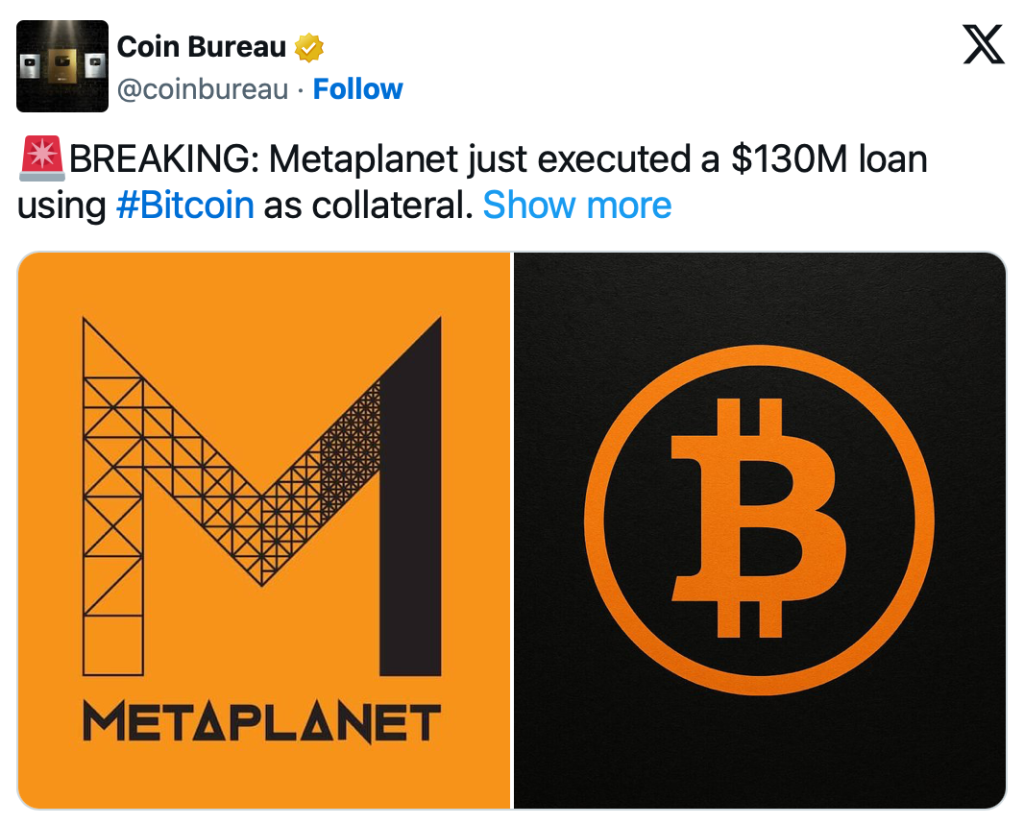Image resolution: width=1024 pixels, height=824 pixels.
Task: Click the X logo icon
Action: [x=983, y=45]
